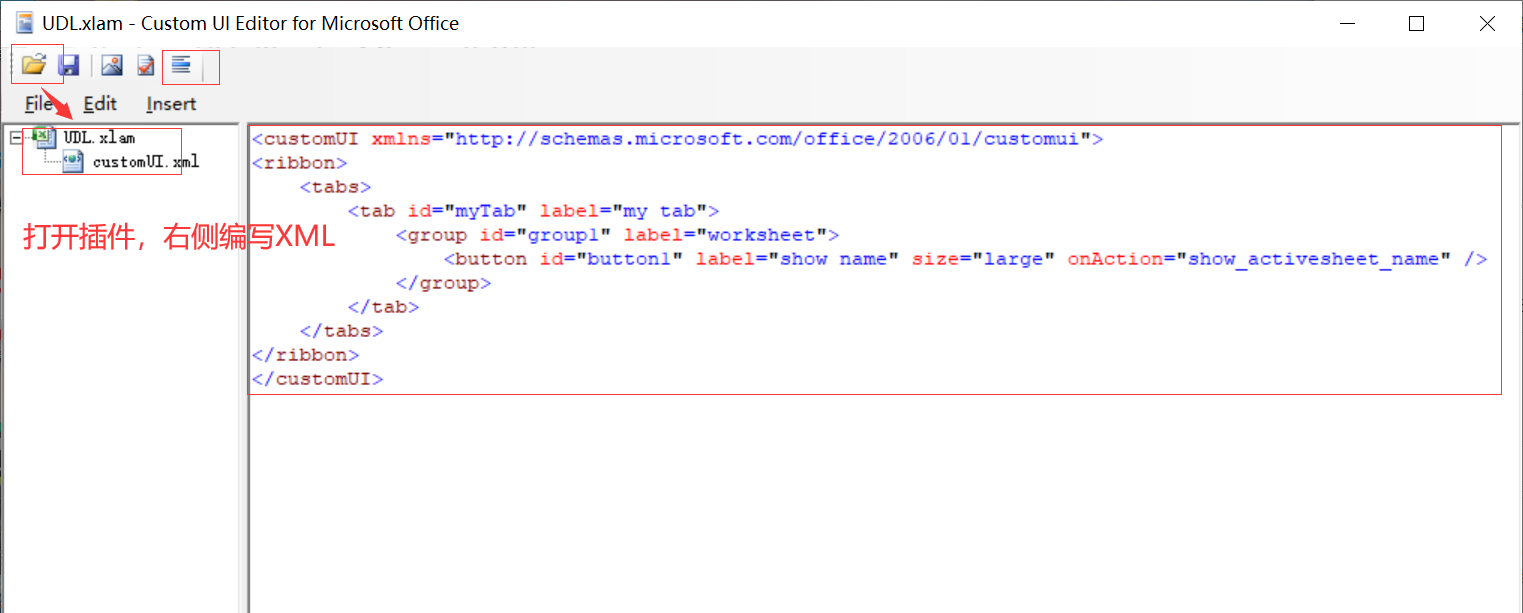Click the opening <tabs> tag line
This screenshot has height=613, width=1523.
(335, 187)
